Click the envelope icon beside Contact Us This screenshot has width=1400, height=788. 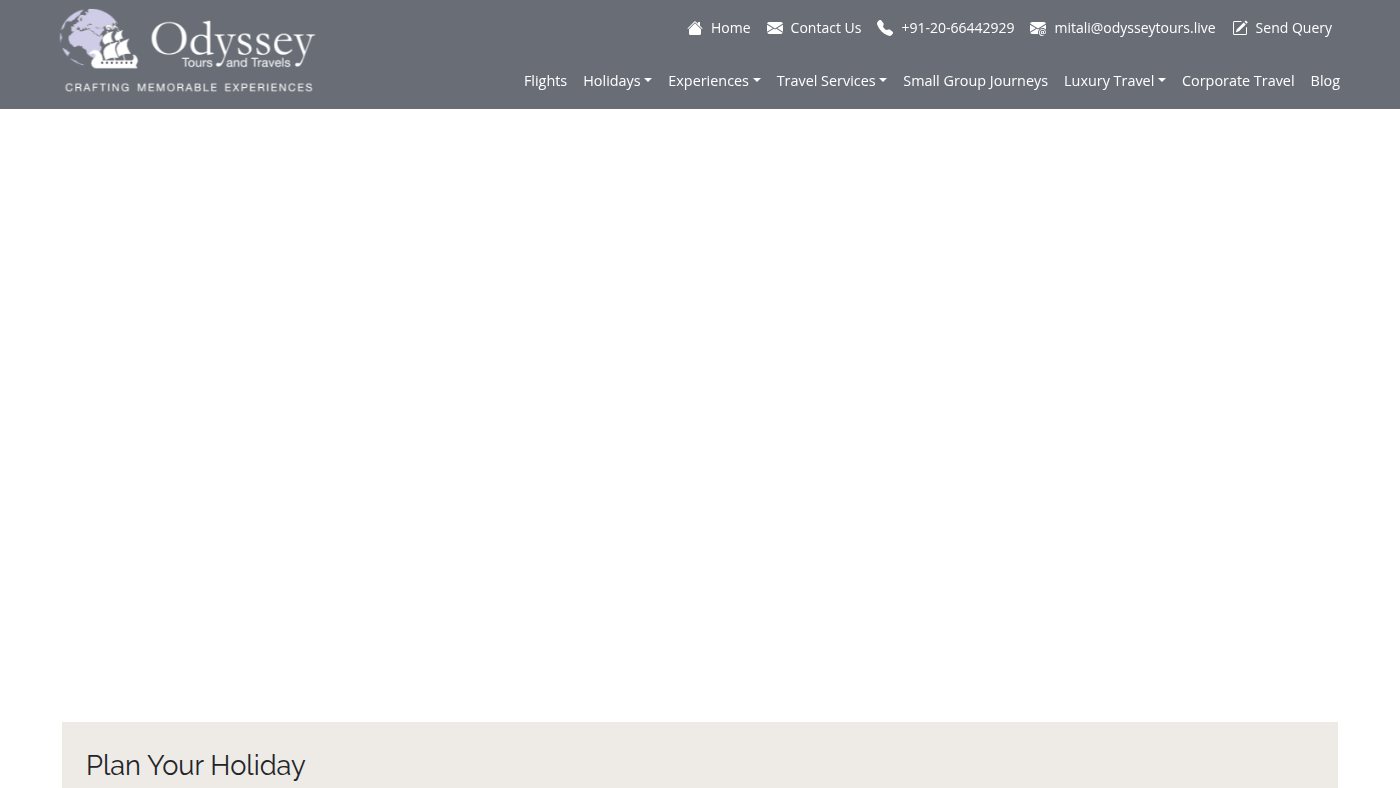click(775, 28)
